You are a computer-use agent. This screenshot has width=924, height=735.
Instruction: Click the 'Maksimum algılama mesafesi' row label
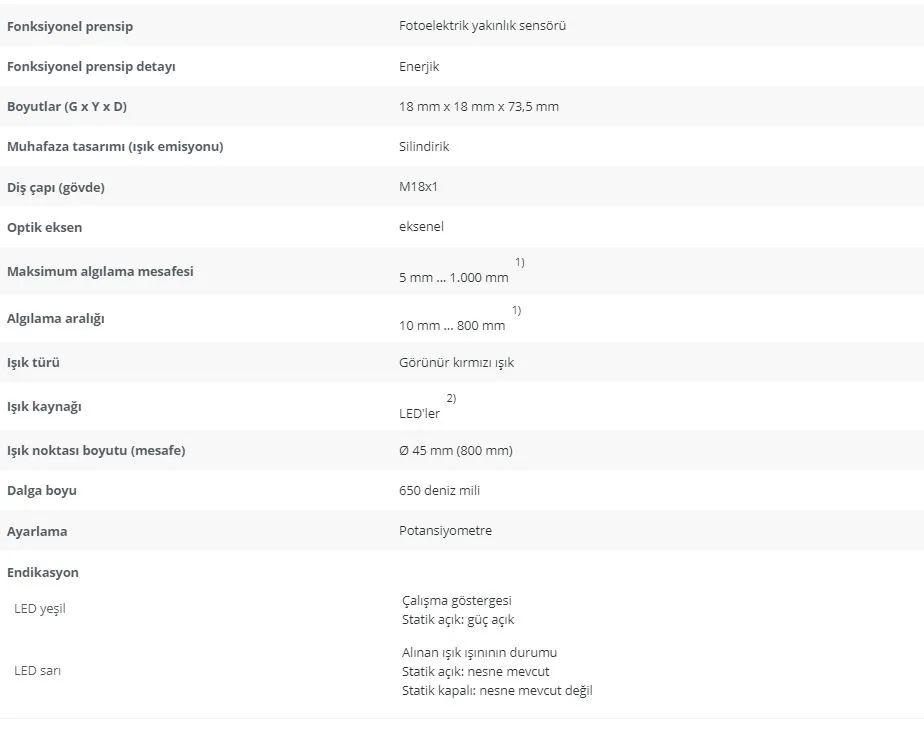tap(100, 272)
